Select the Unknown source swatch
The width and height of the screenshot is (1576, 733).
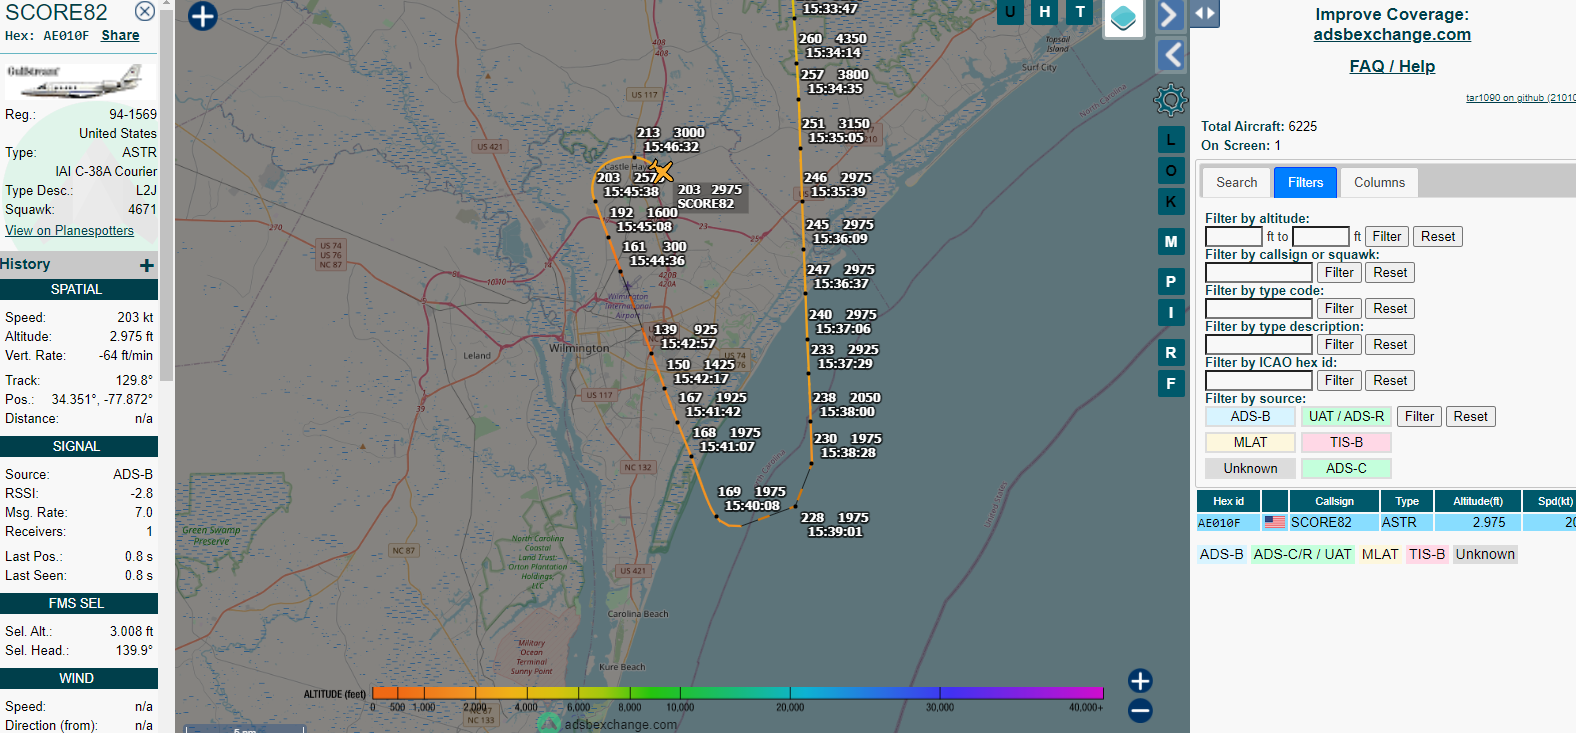(x=1250, y=469)
